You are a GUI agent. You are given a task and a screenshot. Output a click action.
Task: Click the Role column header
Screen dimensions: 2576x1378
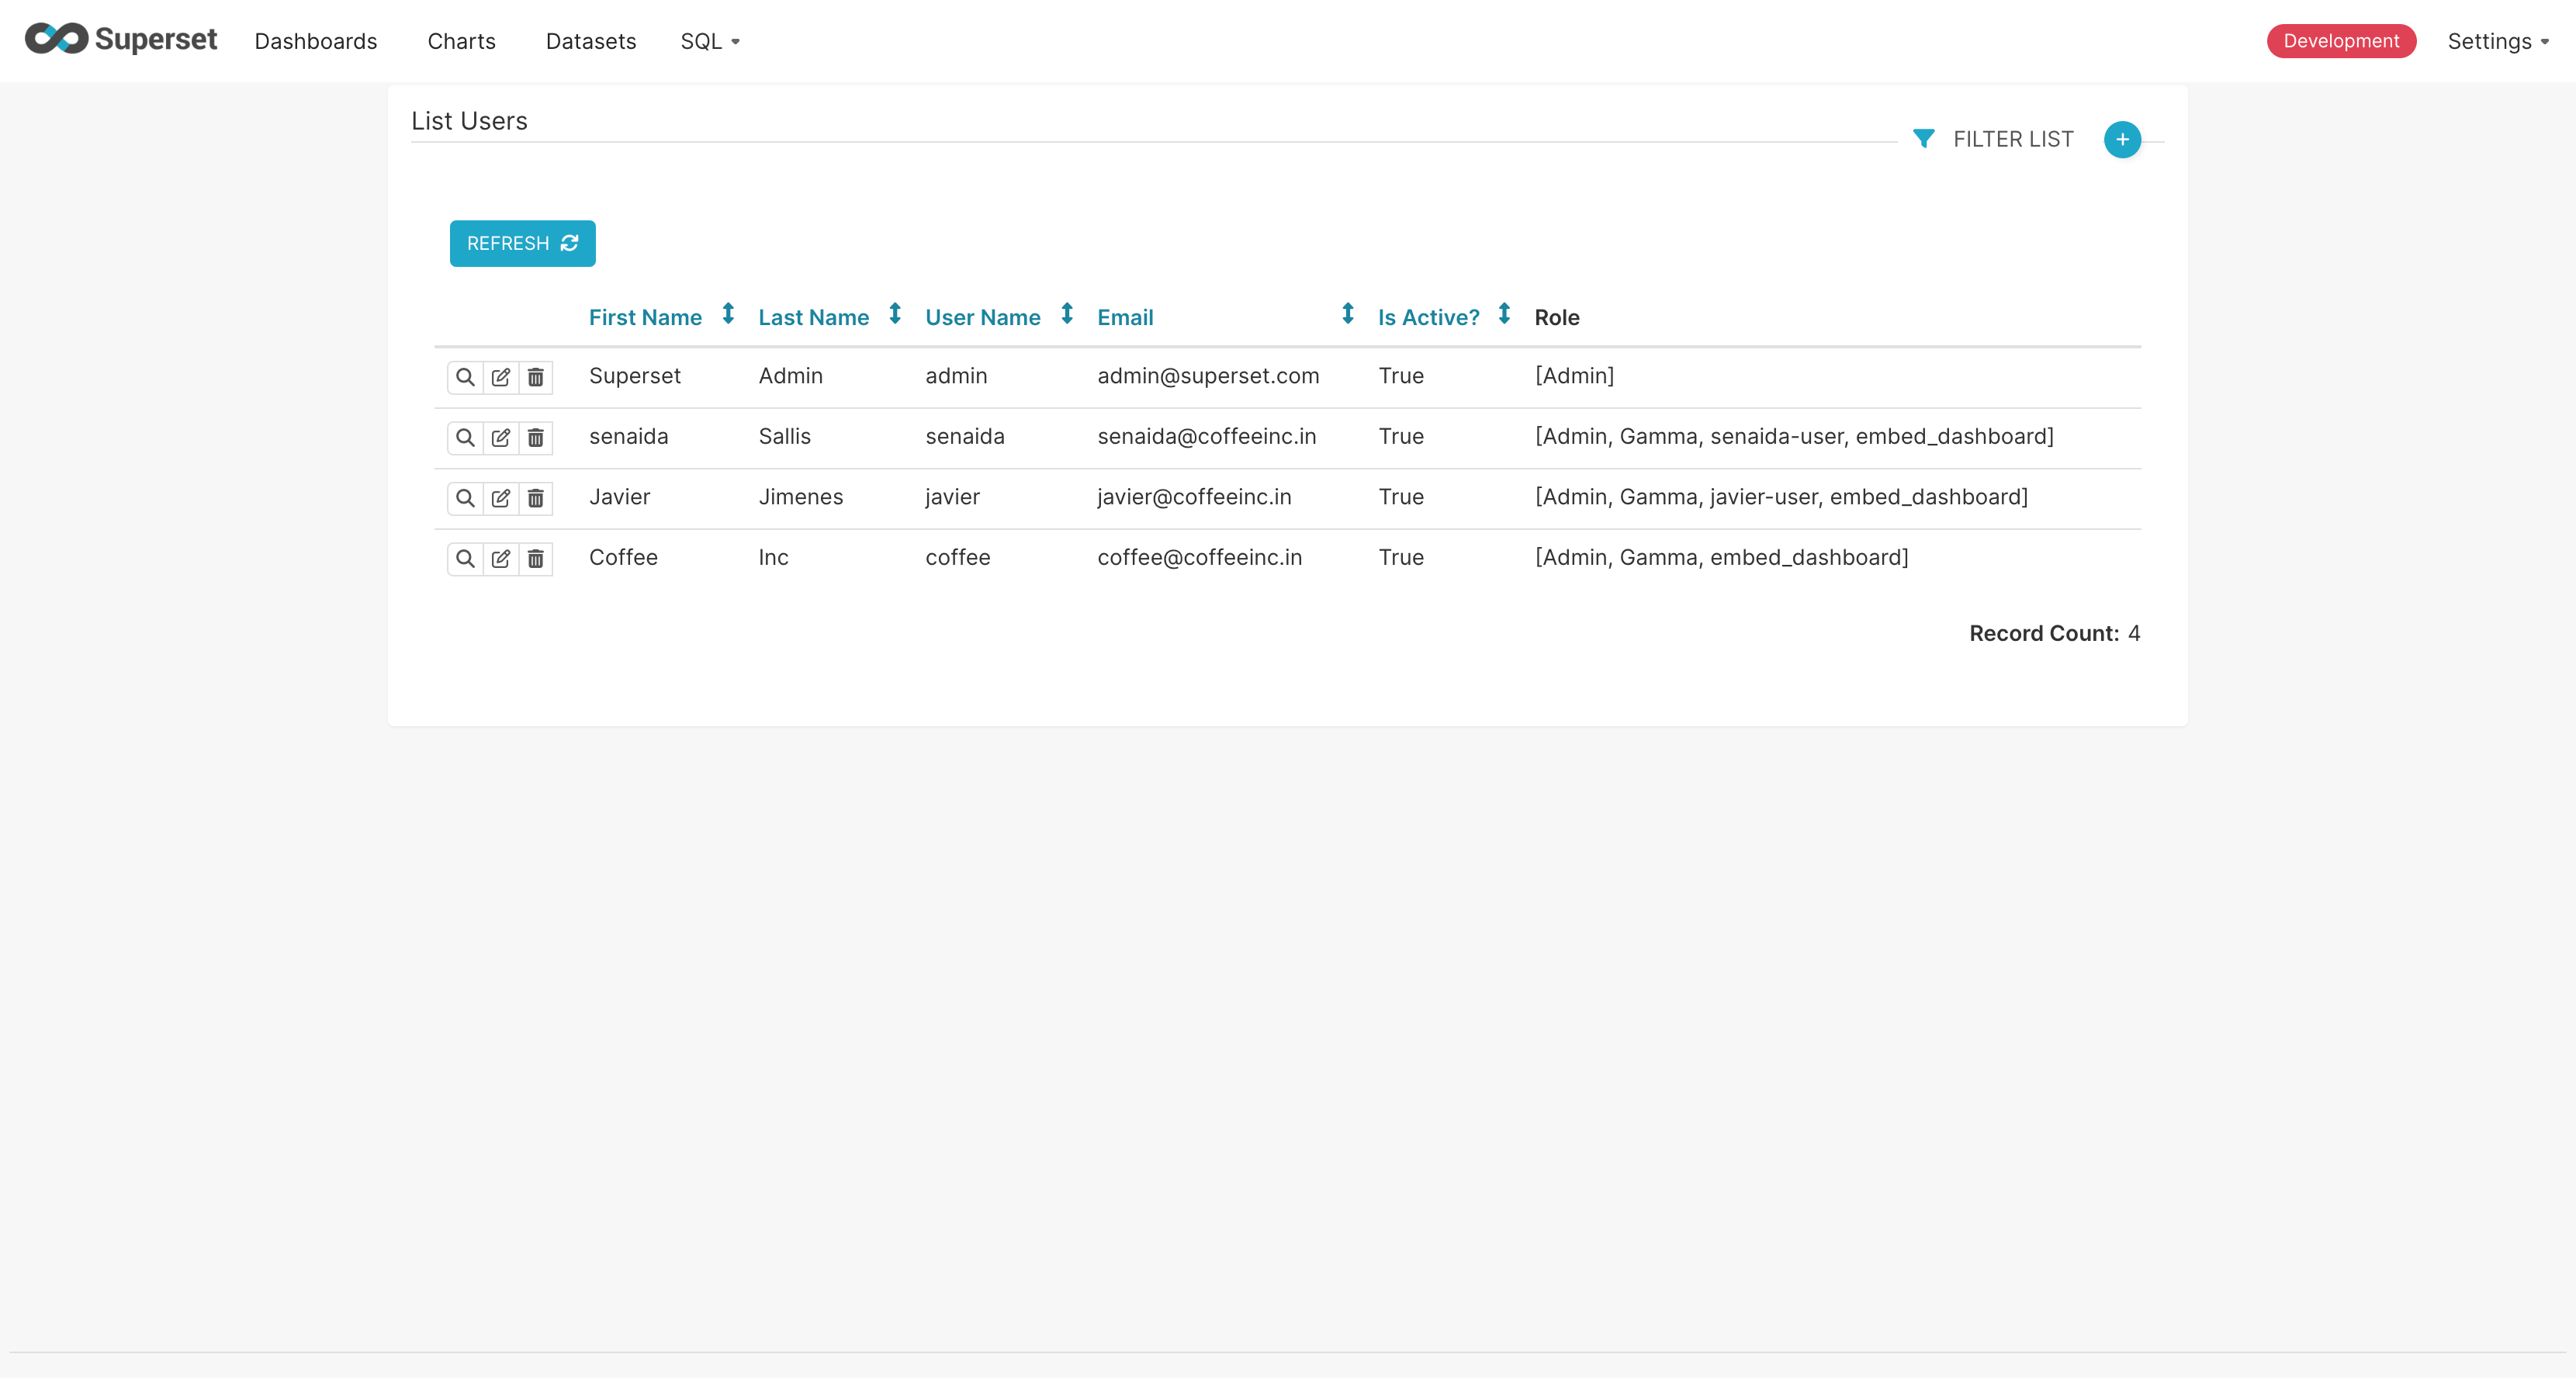point(1557,317)
